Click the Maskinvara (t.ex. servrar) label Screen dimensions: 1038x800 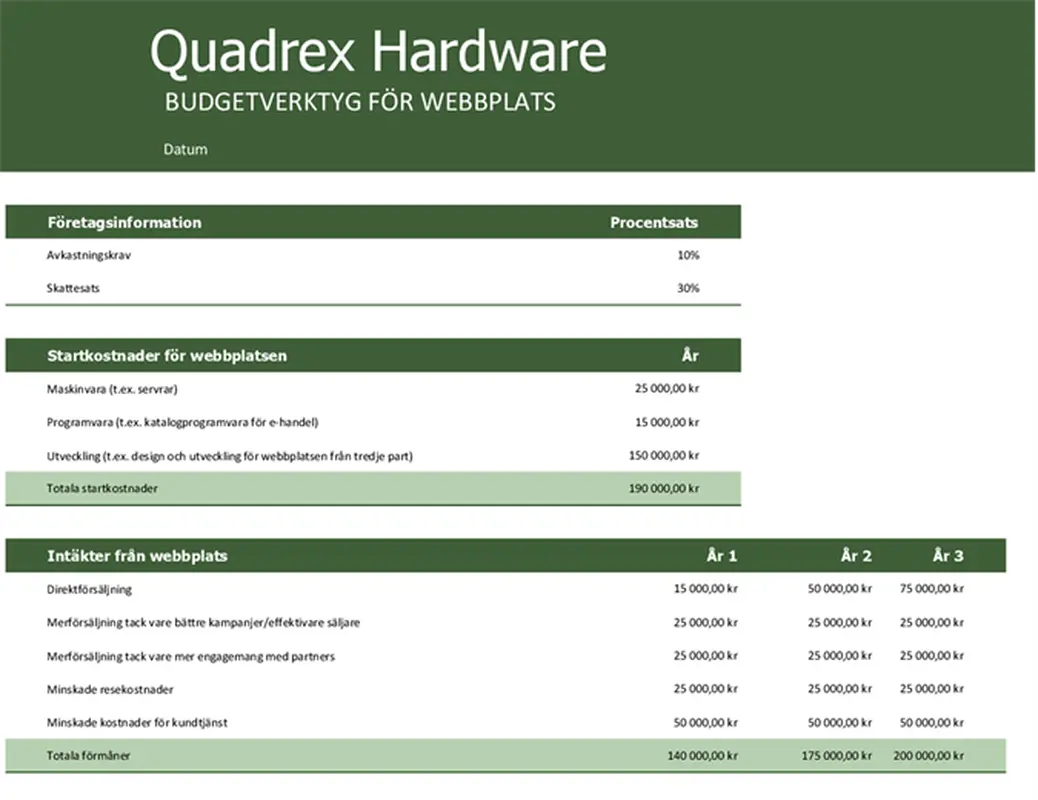(x=112, y=389)
